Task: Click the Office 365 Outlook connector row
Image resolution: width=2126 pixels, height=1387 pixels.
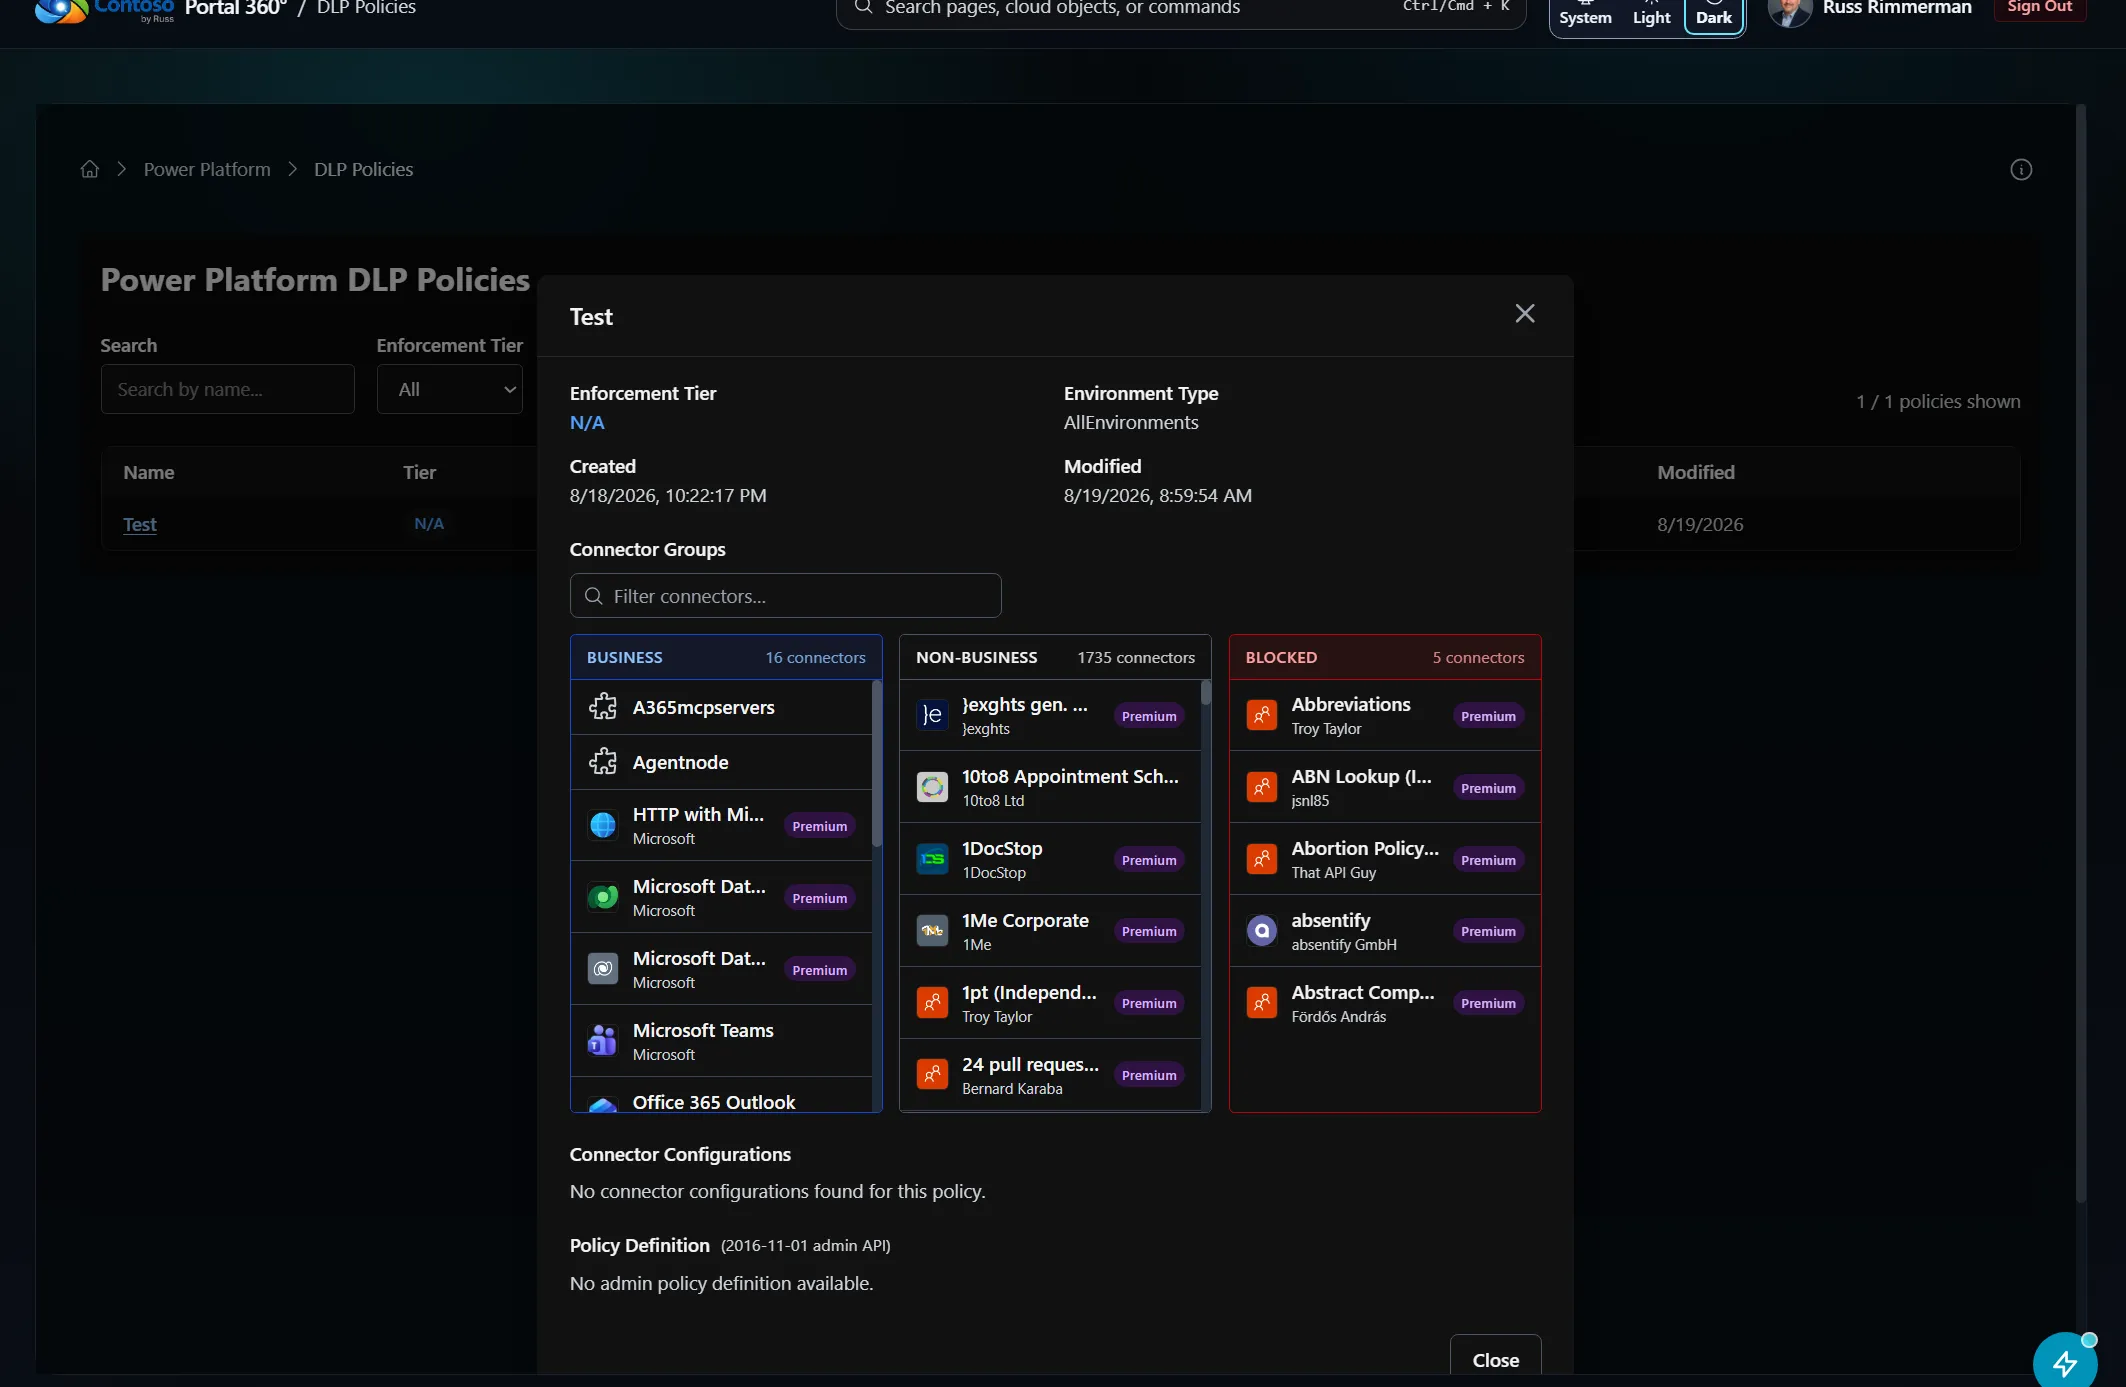Action: tap(721, 1095)
